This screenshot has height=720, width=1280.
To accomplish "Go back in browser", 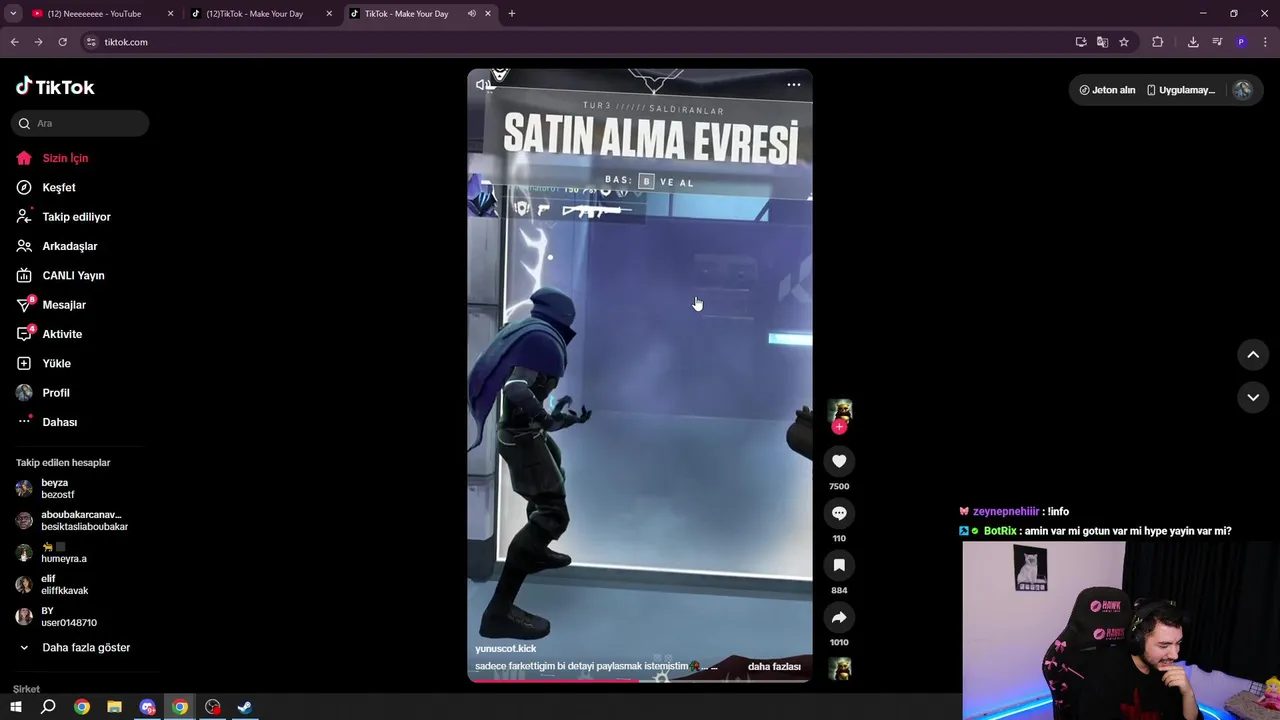I will tap(14, 42).
